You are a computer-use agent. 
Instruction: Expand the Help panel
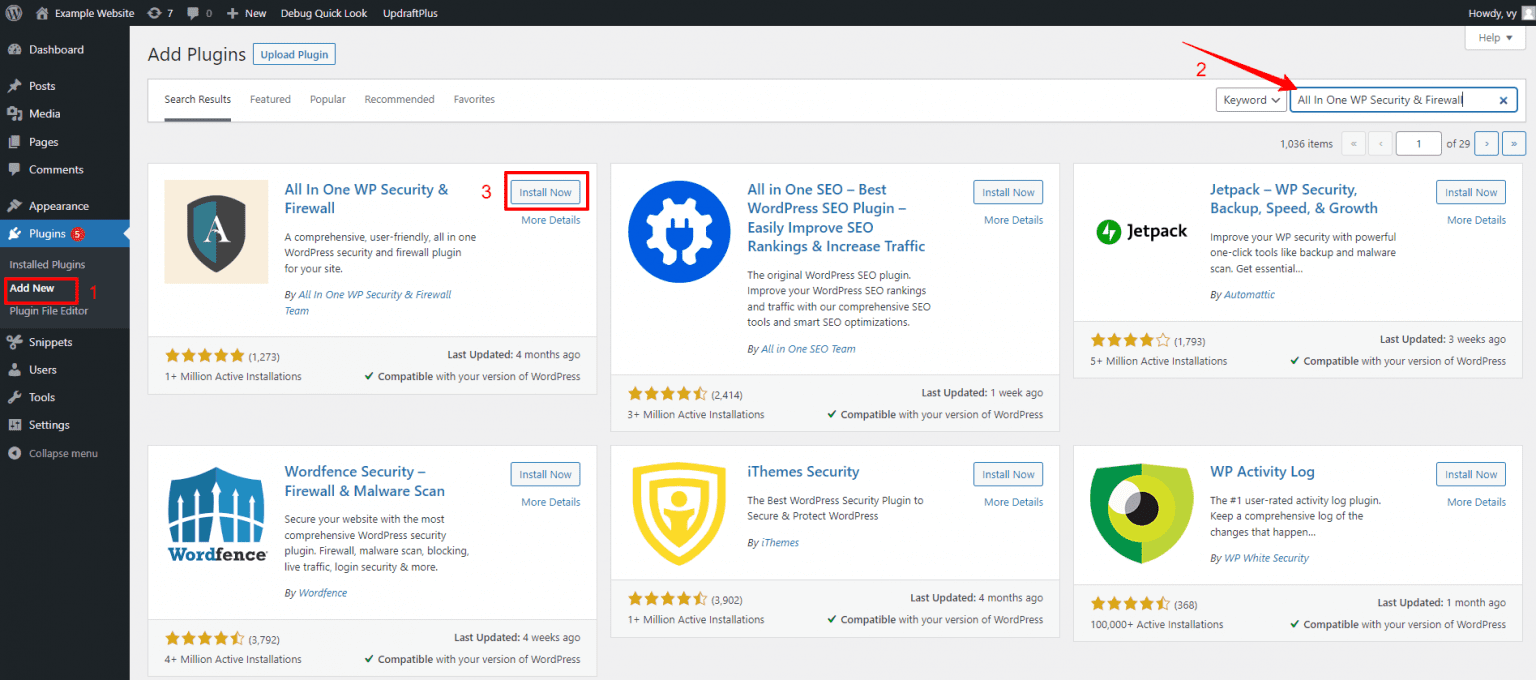tap(1495, 38)
